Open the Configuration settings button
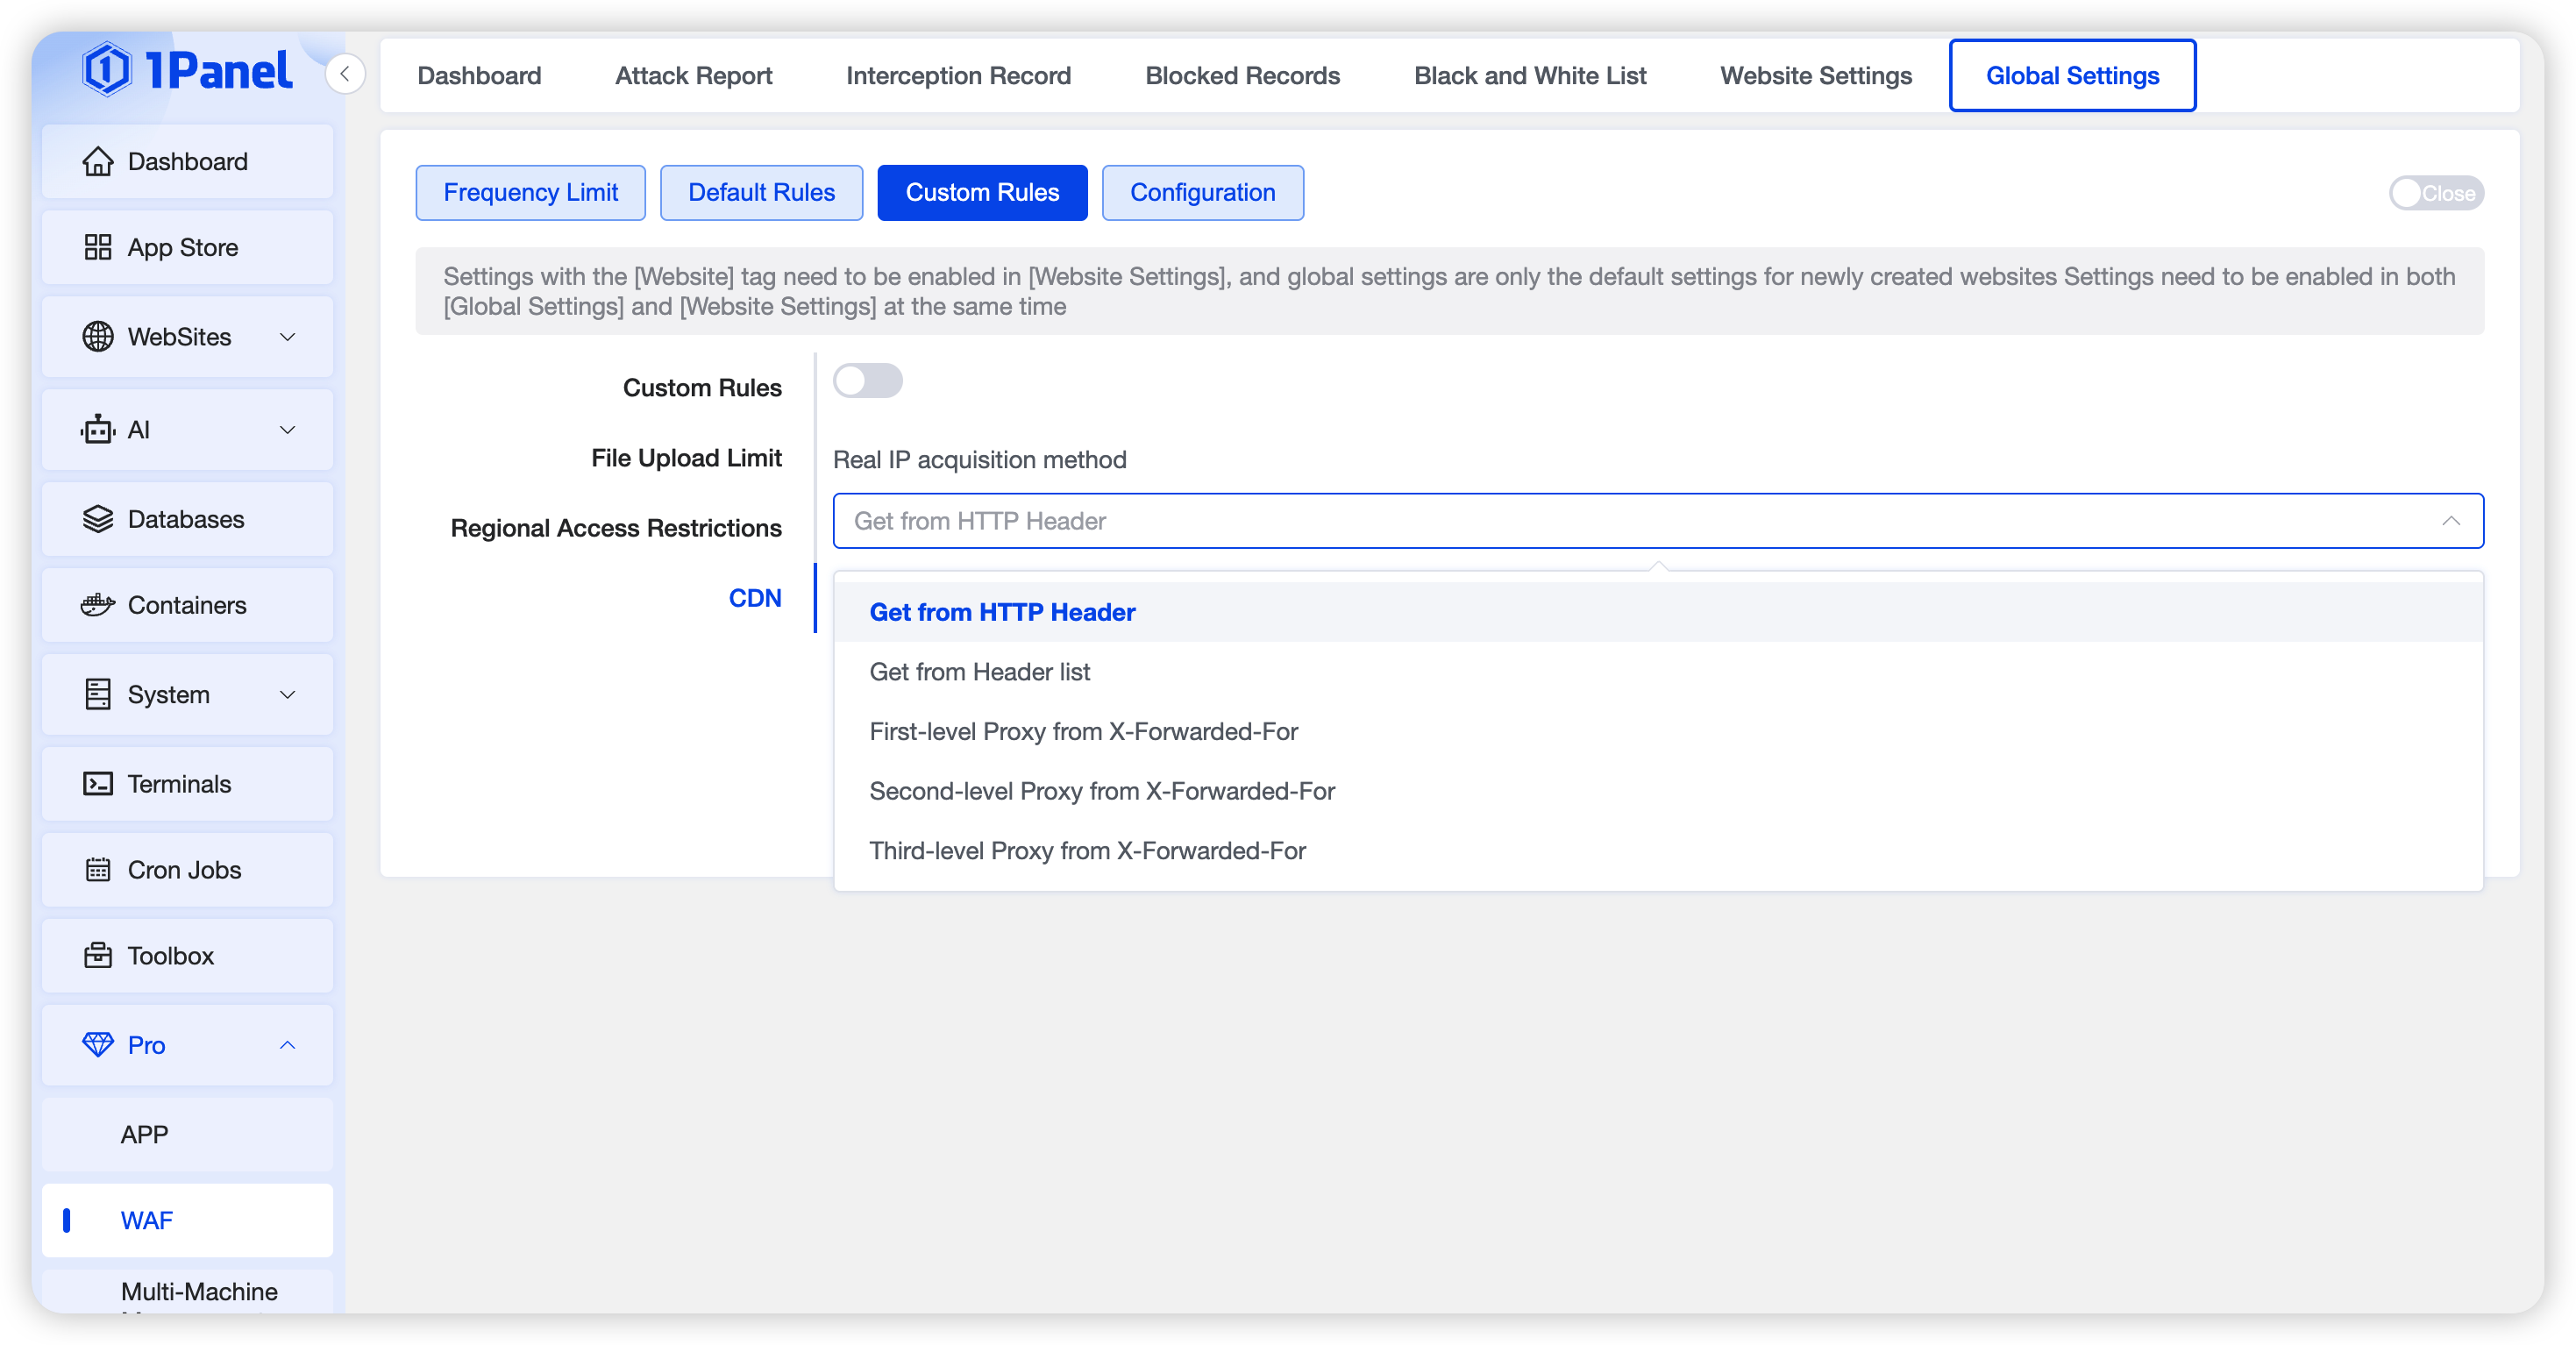 pyautogui.click(x=1202, y=193)
